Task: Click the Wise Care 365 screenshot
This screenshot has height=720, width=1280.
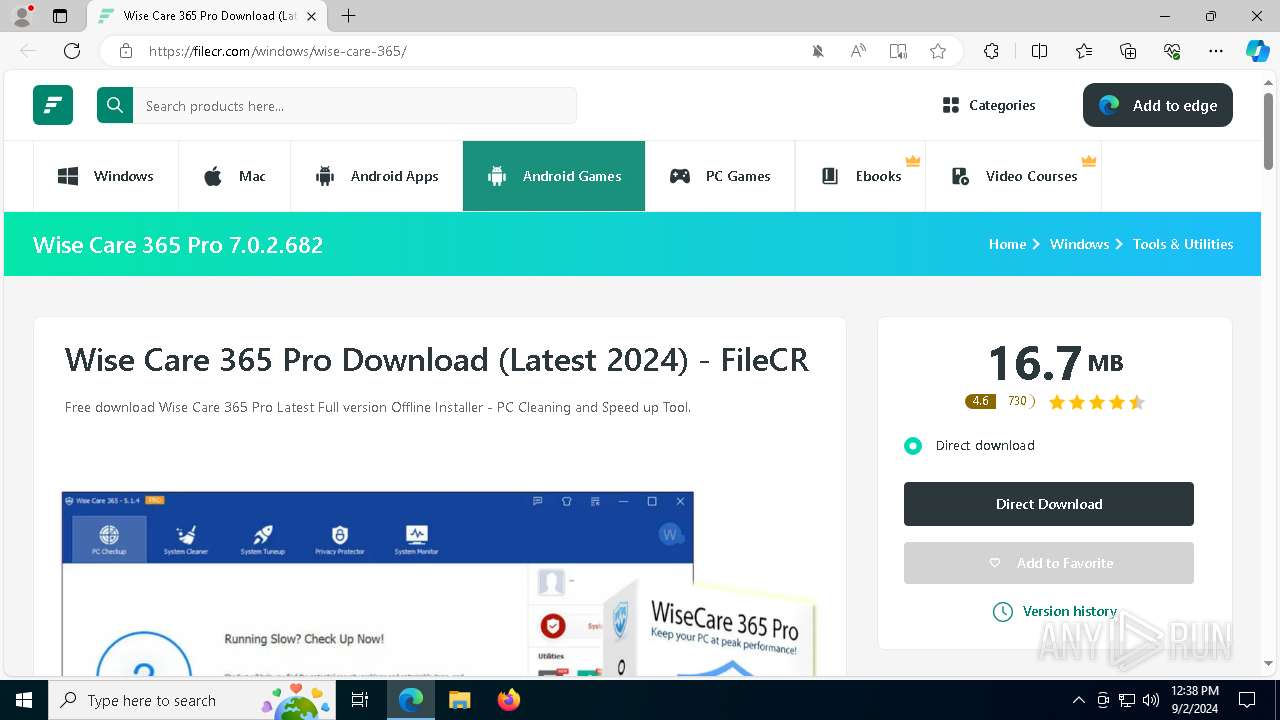Action: click(x=440, y=583)
